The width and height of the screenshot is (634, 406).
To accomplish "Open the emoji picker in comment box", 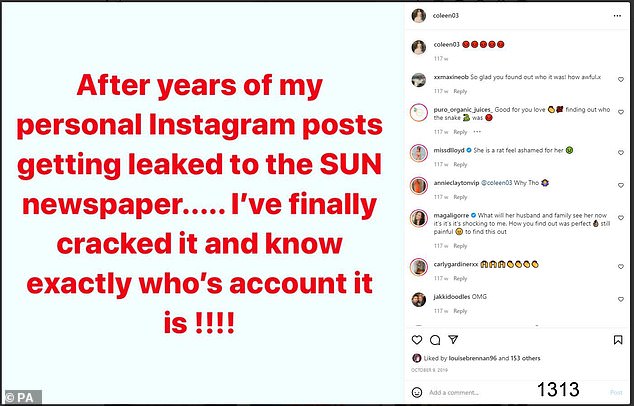I will tap(416, 392).
